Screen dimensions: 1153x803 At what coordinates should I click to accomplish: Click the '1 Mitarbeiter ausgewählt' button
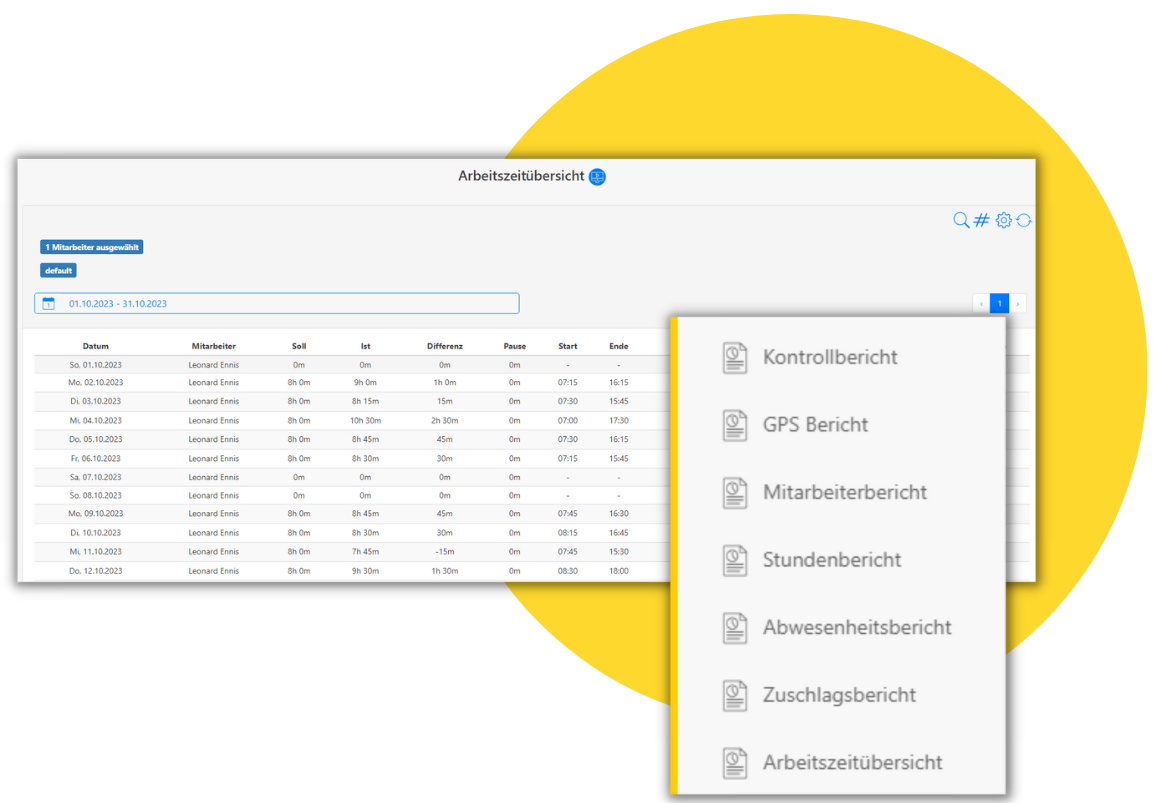(91, 246)
